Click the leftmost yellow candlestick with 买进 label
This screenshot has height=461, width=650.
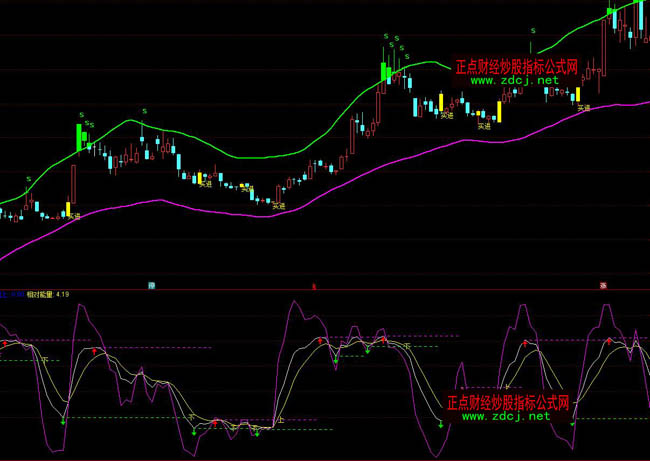point(68,208)
